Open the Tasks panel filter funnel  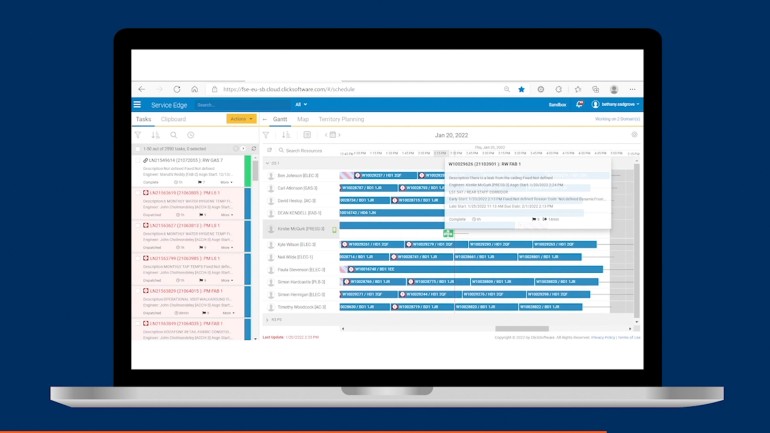[138, 135]
